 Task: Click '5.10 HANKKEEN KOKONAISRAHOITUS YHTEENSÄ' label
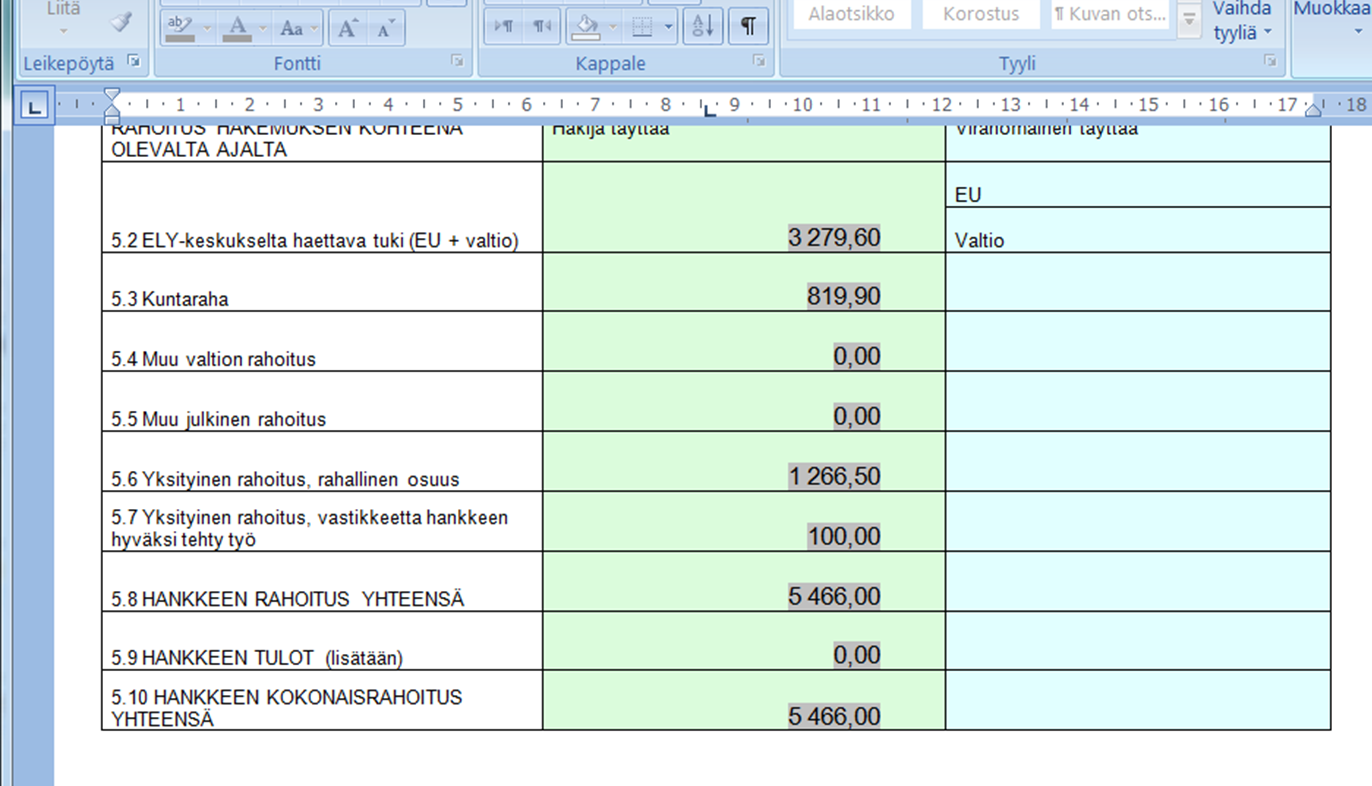tap(287, 707)
